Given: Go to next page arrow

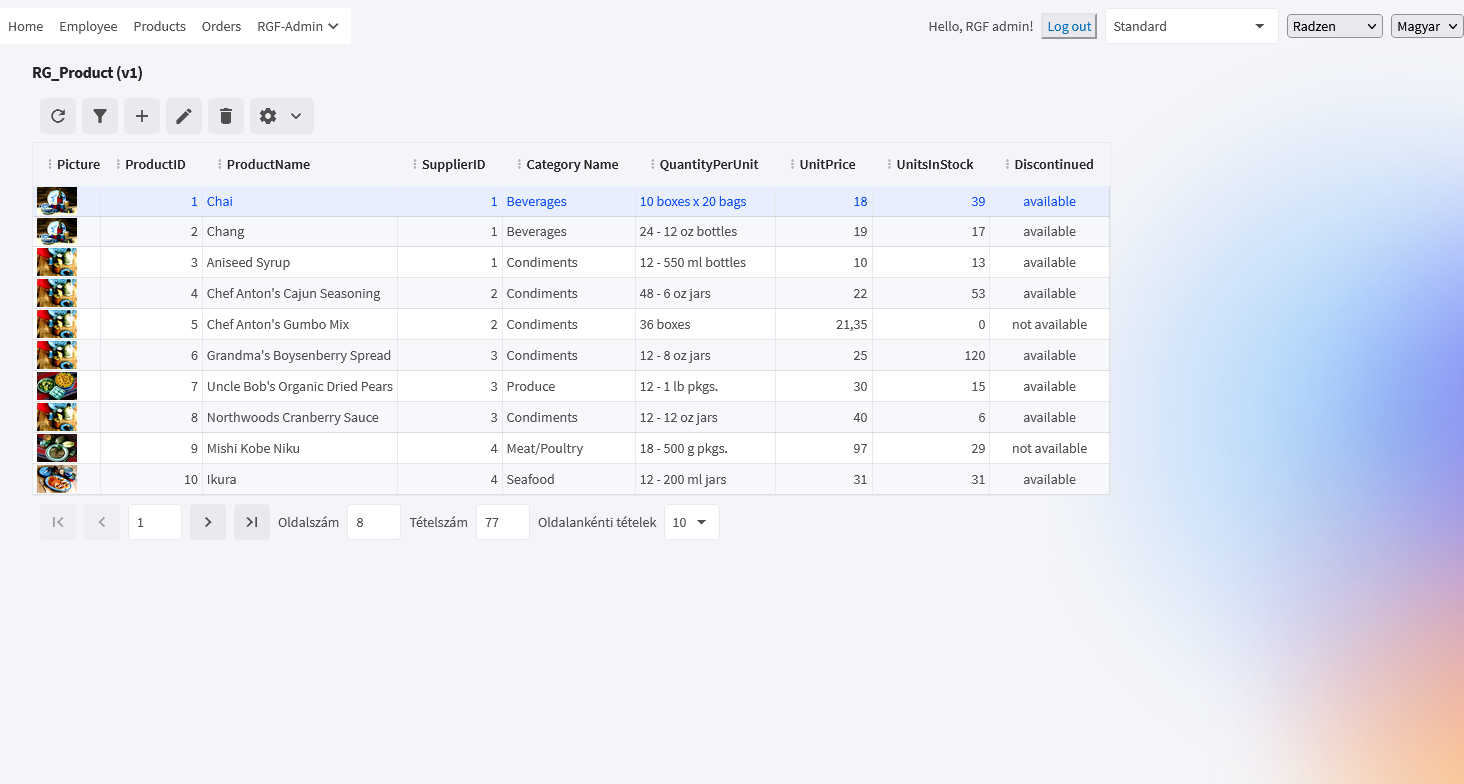Looking at the screenshot, I should [x=208, y=522].
